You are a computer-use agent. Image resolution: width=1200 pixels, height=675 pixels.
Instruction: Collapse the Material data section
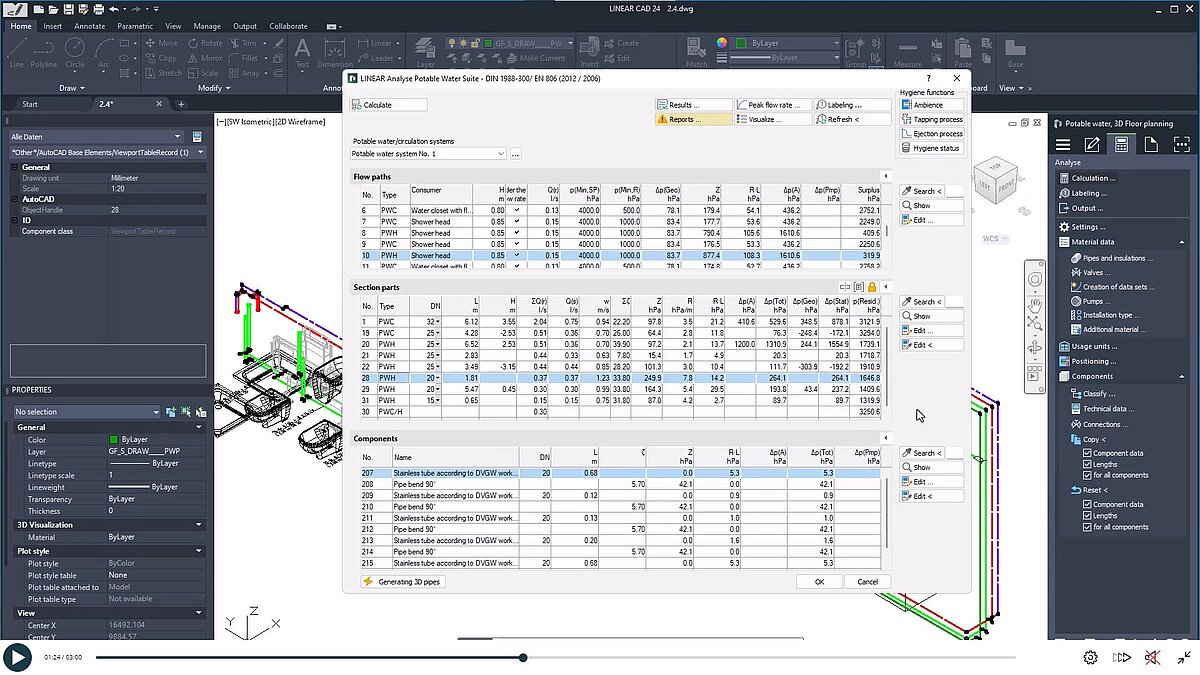pos(1182,241)
